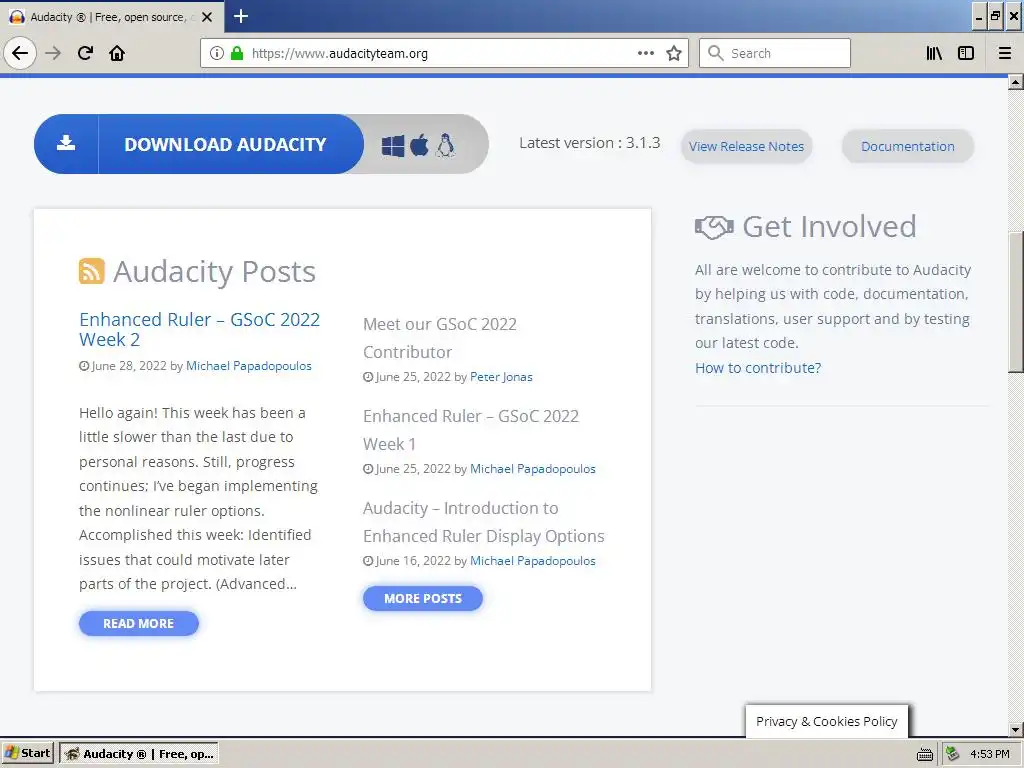
Task: Open Introduction to Enhanced Ruler Display Options post
Action: 483,522
